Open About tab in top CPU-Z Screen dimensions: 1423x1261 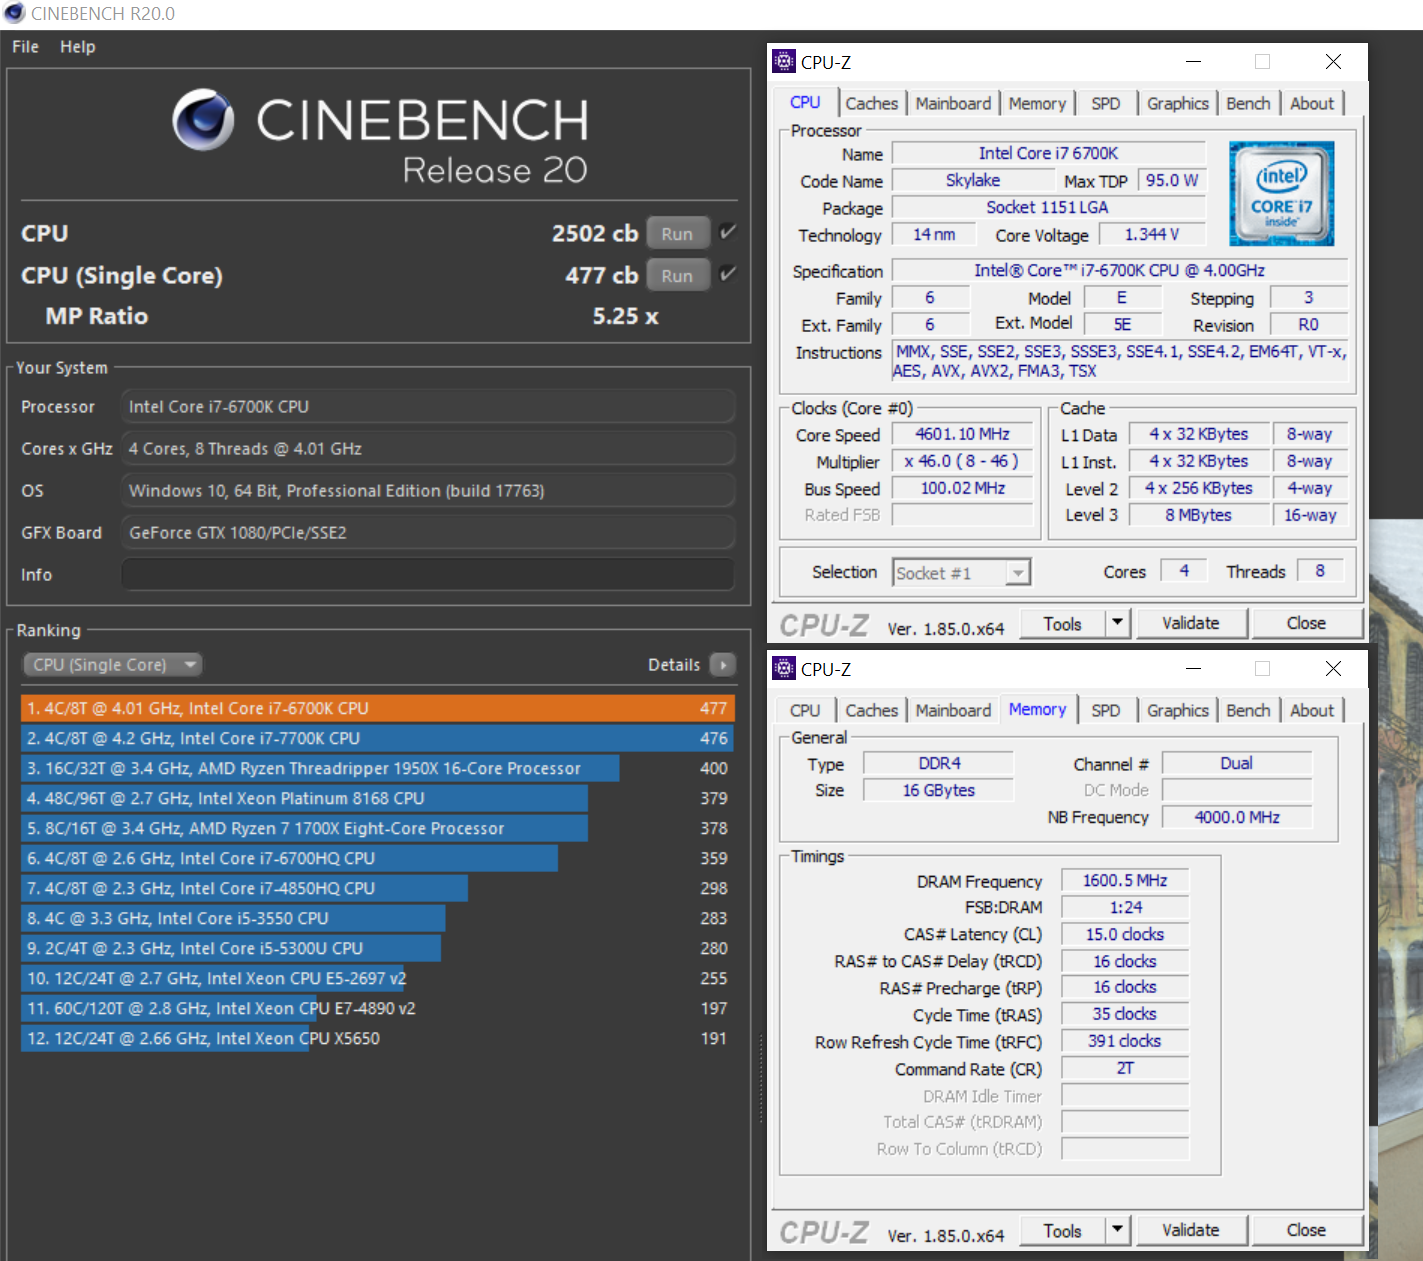click(1312, 104)
